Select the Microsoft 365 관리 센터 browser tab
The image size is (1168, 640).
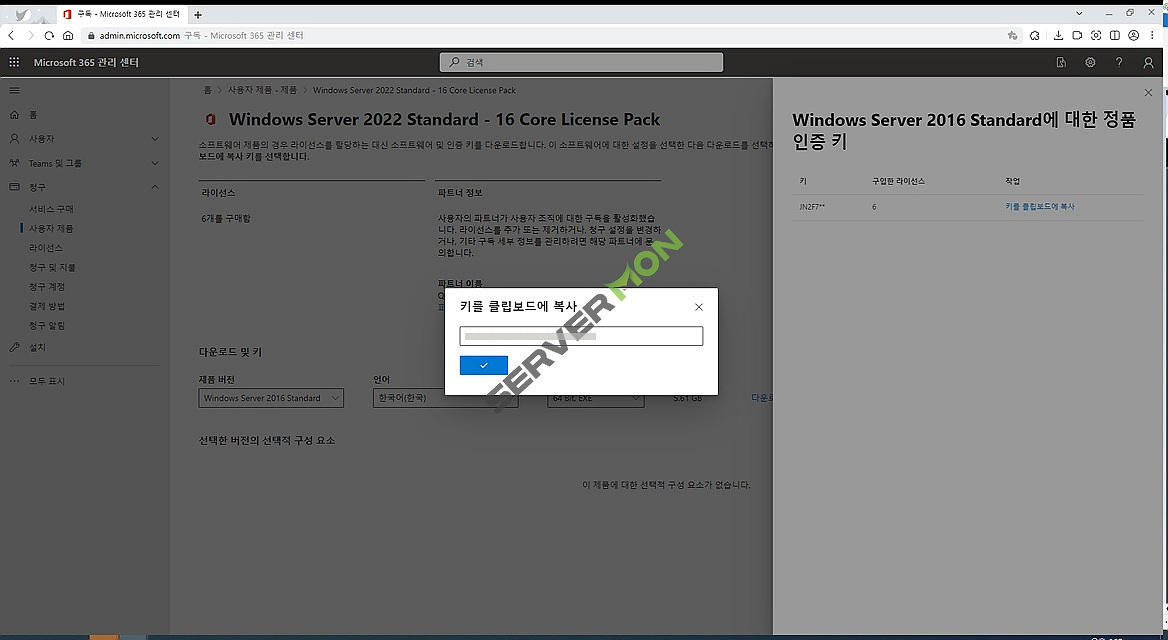click(123, 14)
